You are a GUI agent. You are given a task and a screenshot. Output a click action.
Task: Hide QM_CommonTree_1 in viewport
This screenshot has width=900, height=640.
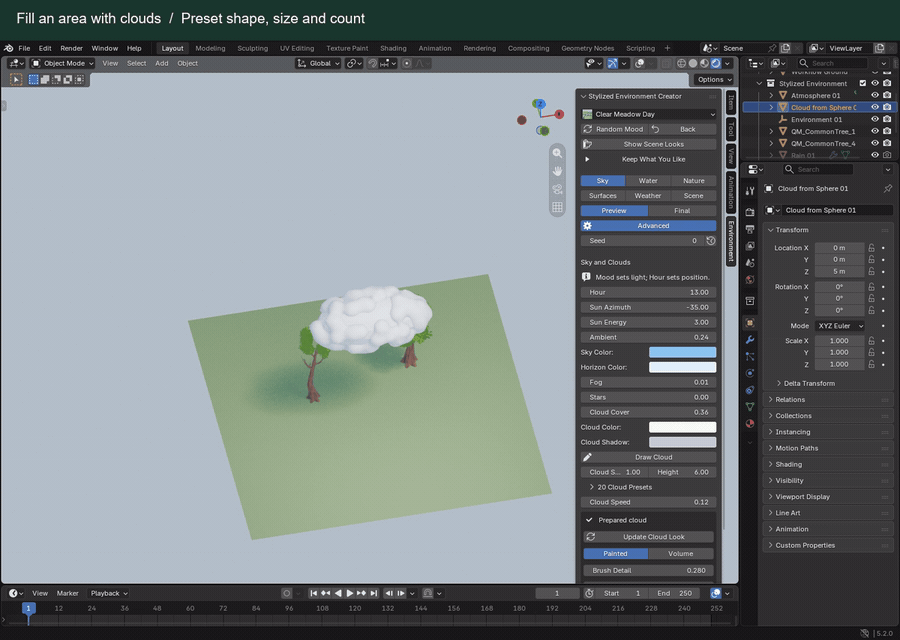(875, 131)
